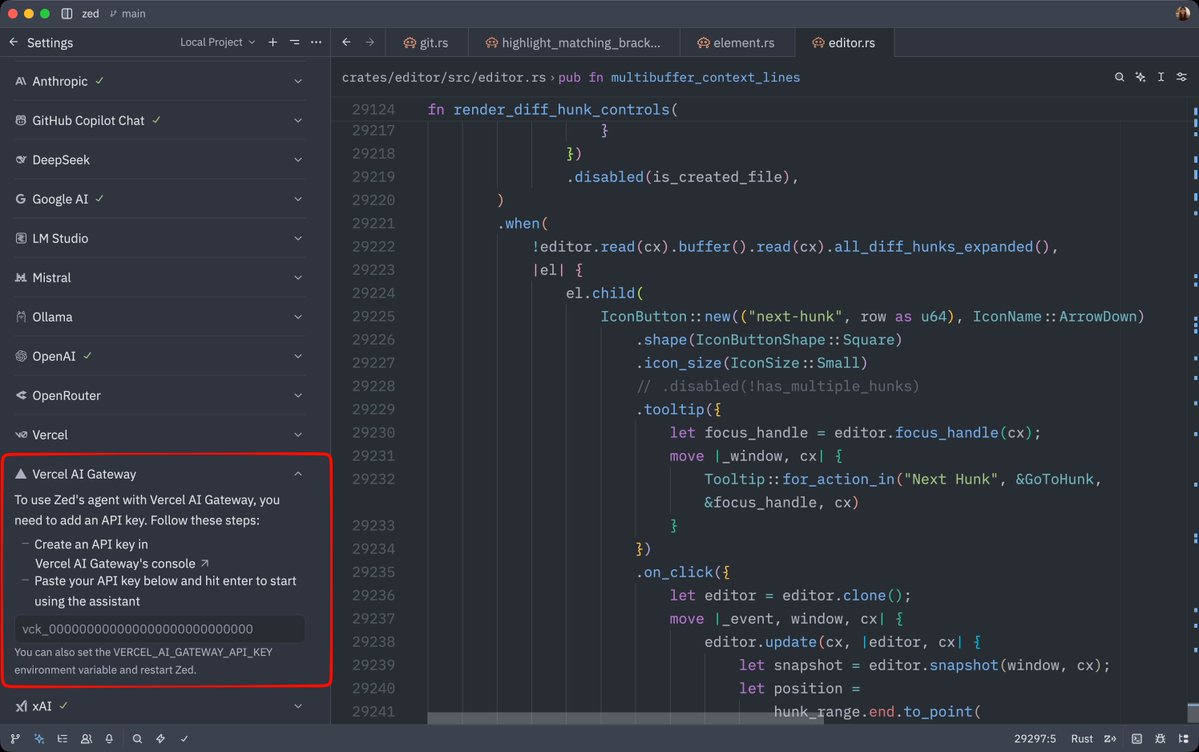Navigate backward with the editor back arrow
The height and width of the screenshot is (752, 1199).
pyautogui.click(x=346, y=42)
